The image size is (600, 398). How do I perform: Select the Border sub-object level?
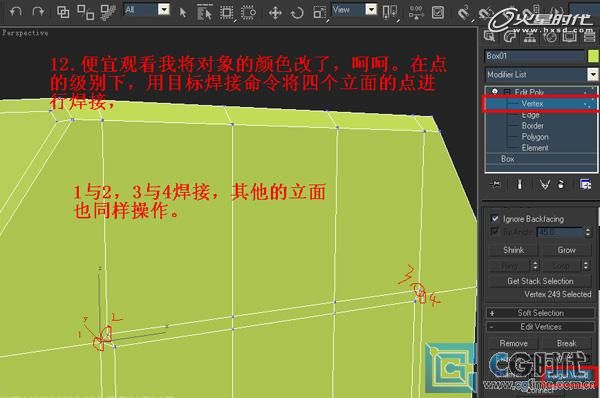533,126
